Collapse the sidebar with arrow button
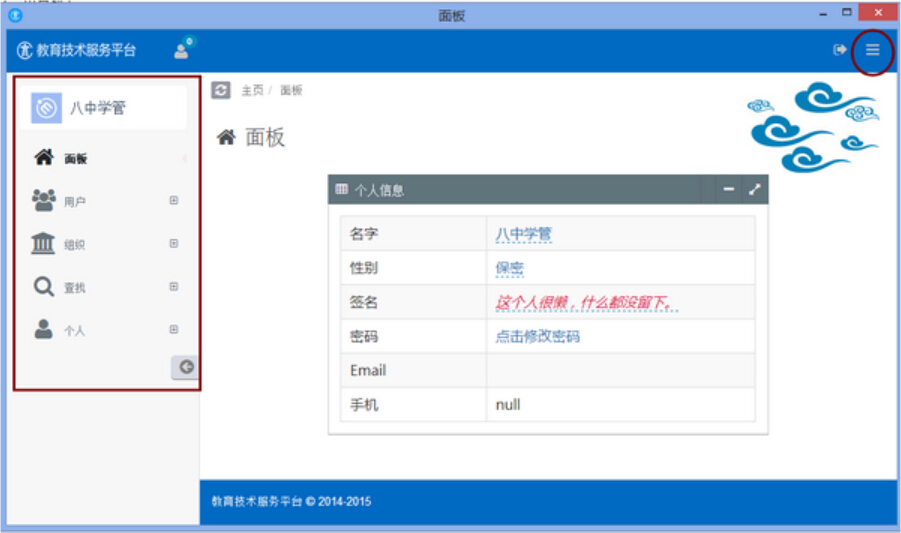 tap(185, 367)
